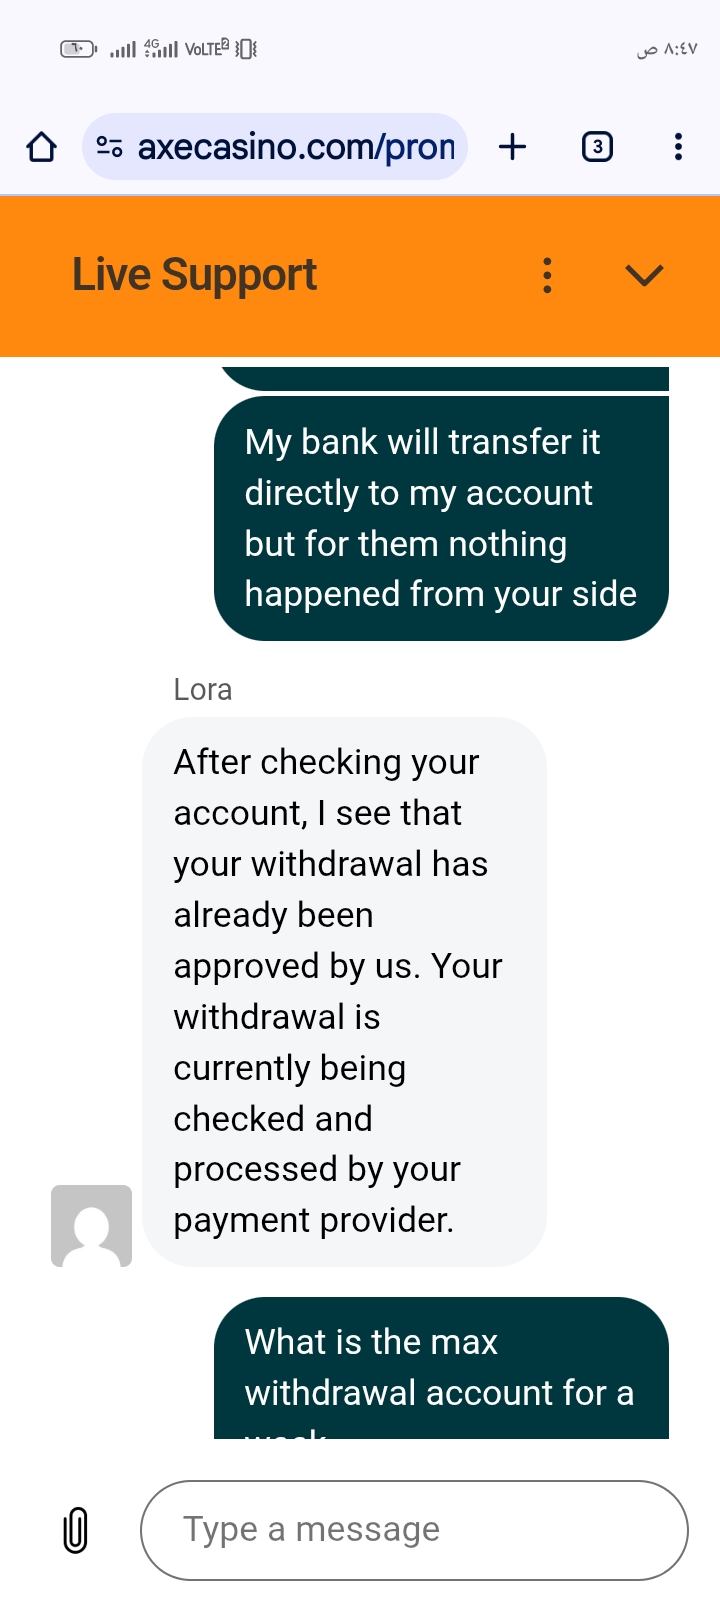Tap the "What is the max withdrawal" message

[x=441, y=1368]
